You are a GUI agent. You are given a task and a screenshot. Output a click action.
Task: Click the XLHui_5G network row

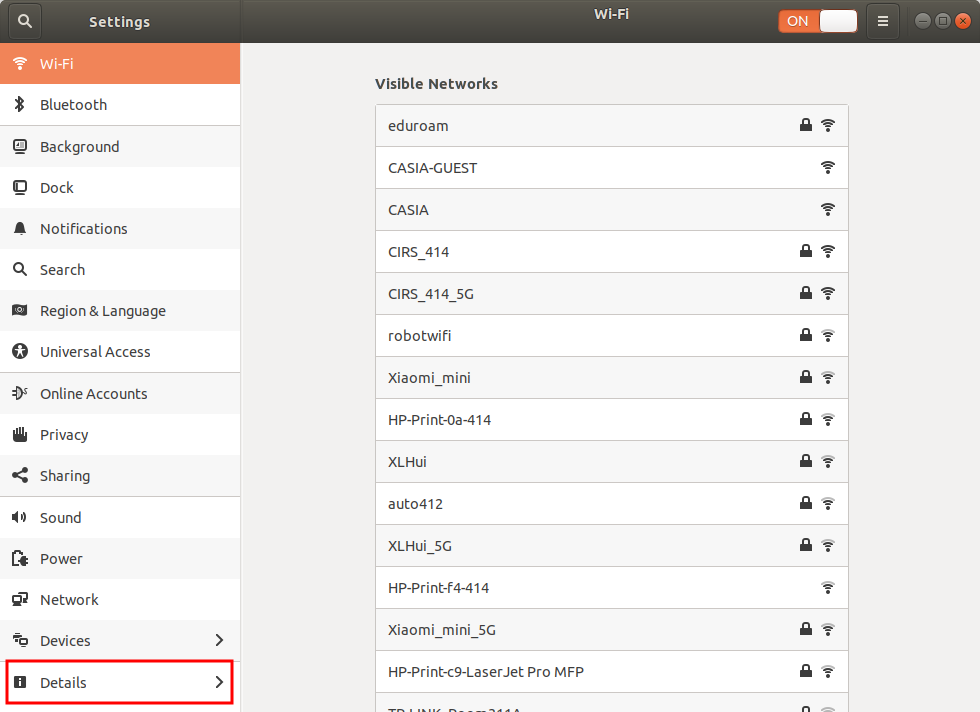click(612, 545)
